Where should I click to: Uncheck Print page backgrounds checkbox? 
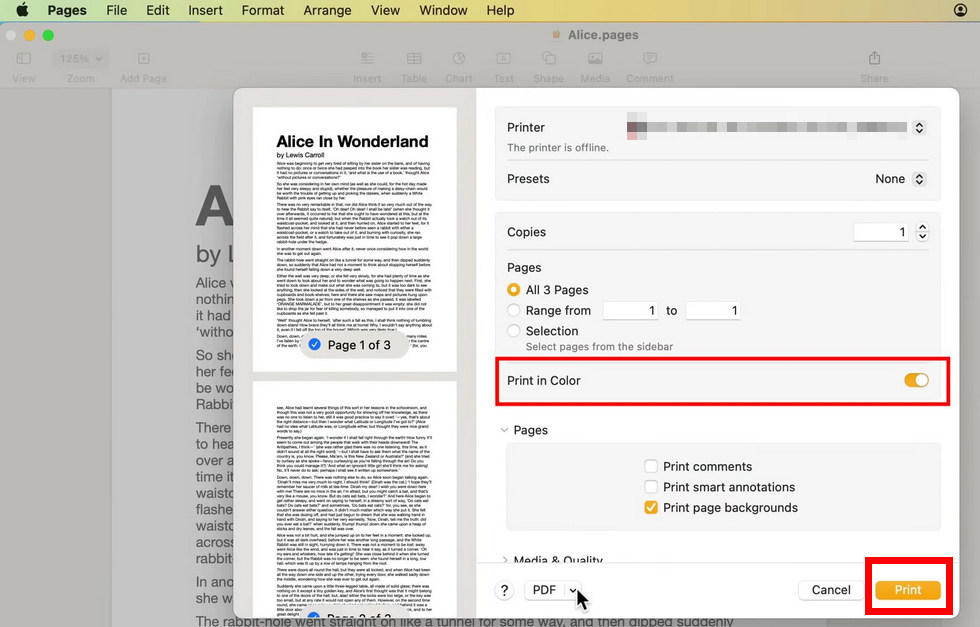pos(651,508)
